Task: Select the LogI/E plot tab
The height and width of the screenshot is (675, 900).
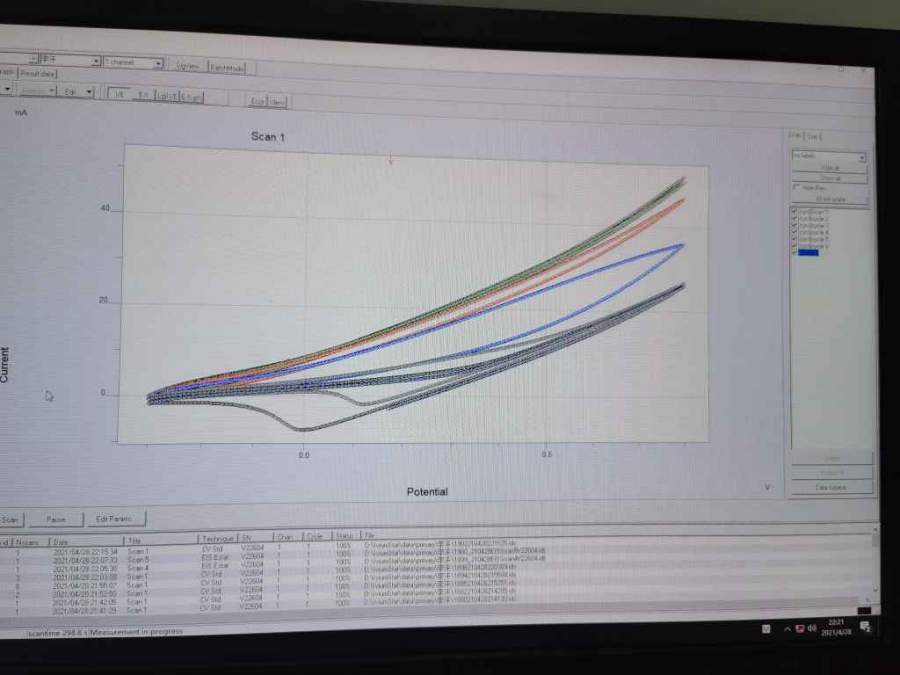Action: point(167,96)
